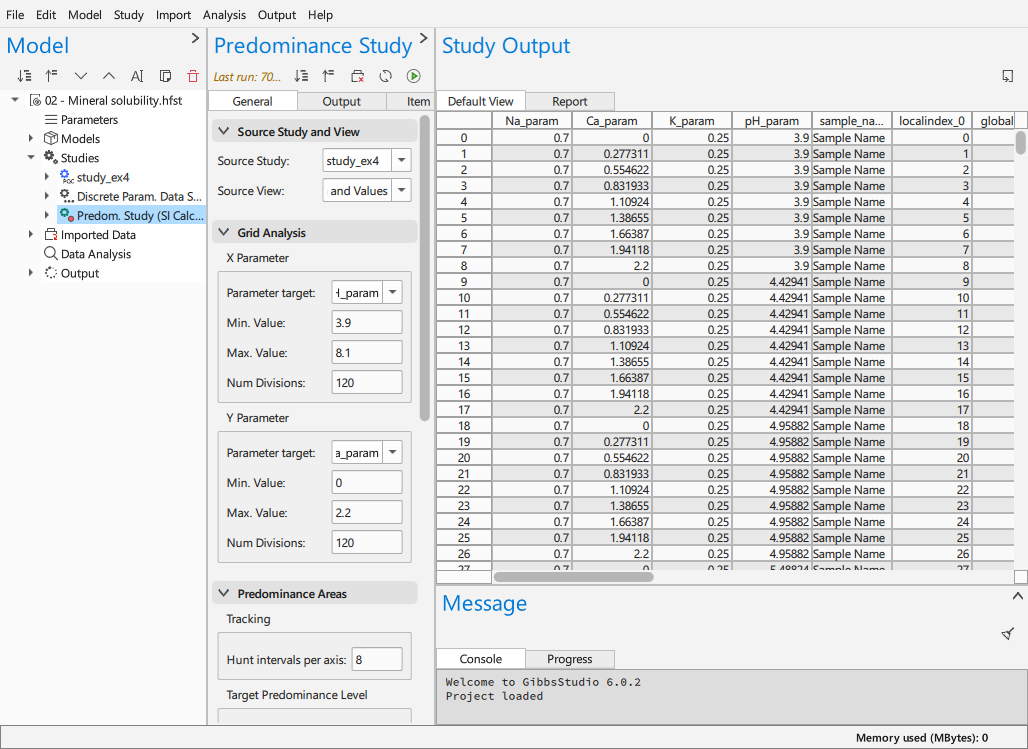
Task: Click the clear results icon in study toolbar
Action: [357, 76]
